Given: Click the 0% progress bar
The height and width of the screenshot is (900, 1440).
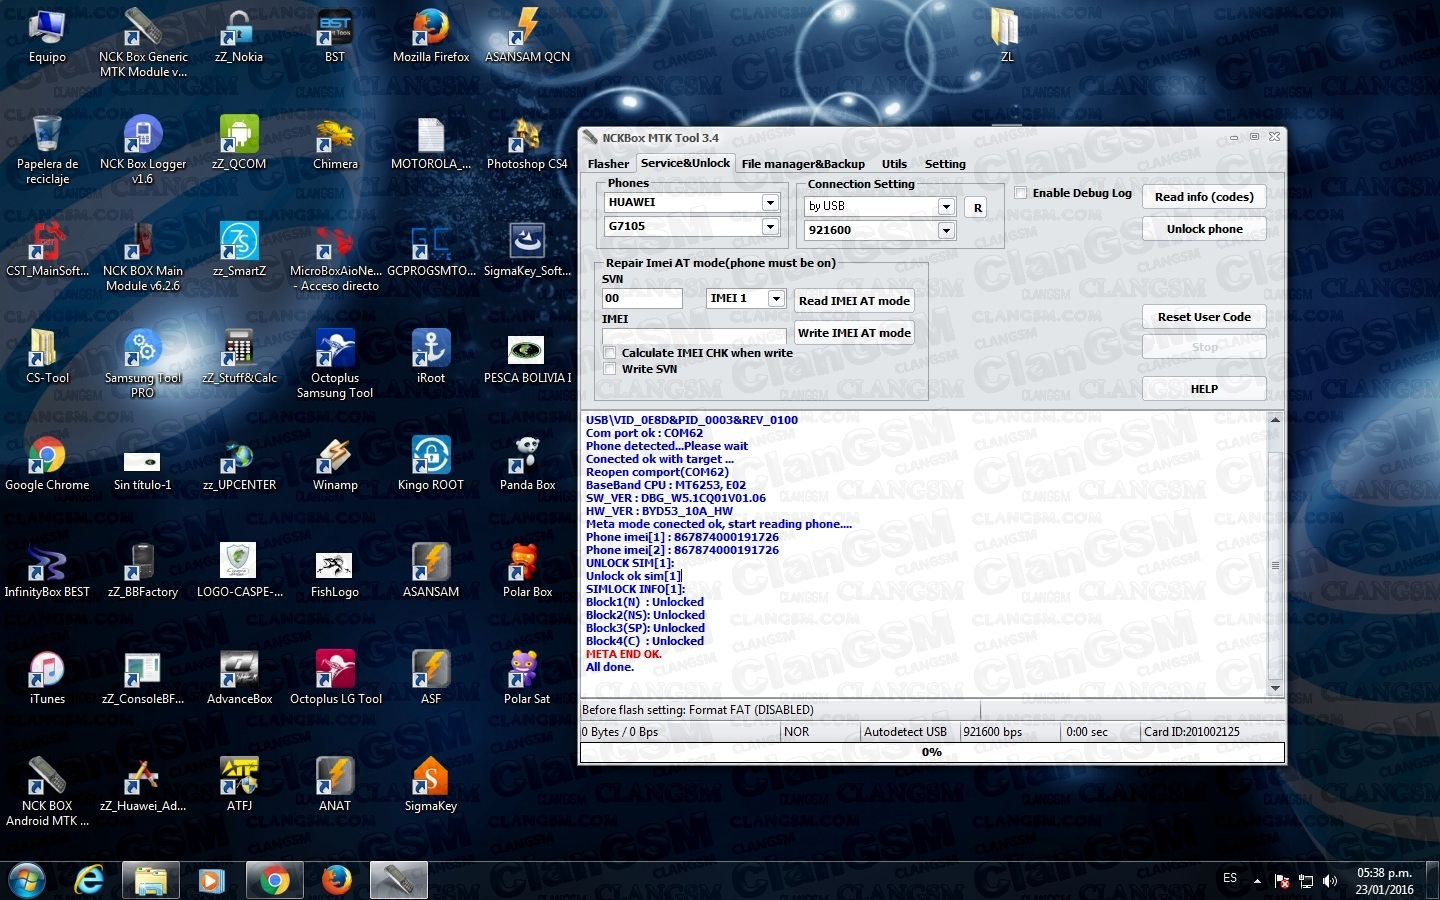Looking at the screenshot, I should [x=932, y=752].
